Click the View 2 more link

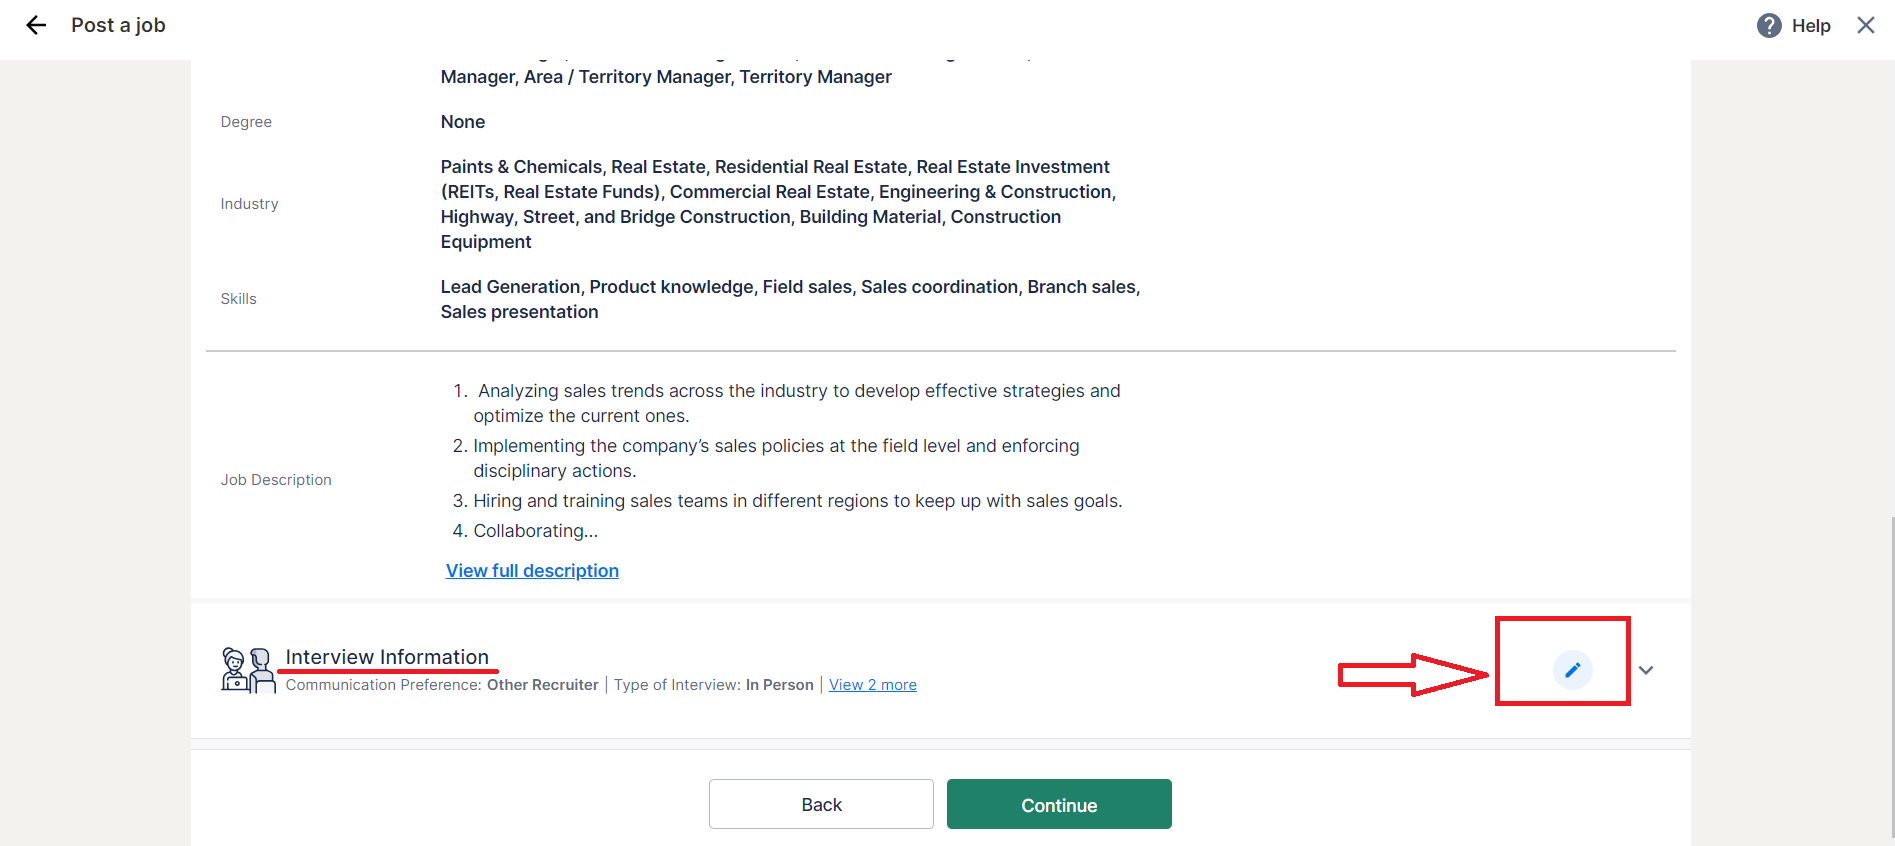[x=872, y=685]
